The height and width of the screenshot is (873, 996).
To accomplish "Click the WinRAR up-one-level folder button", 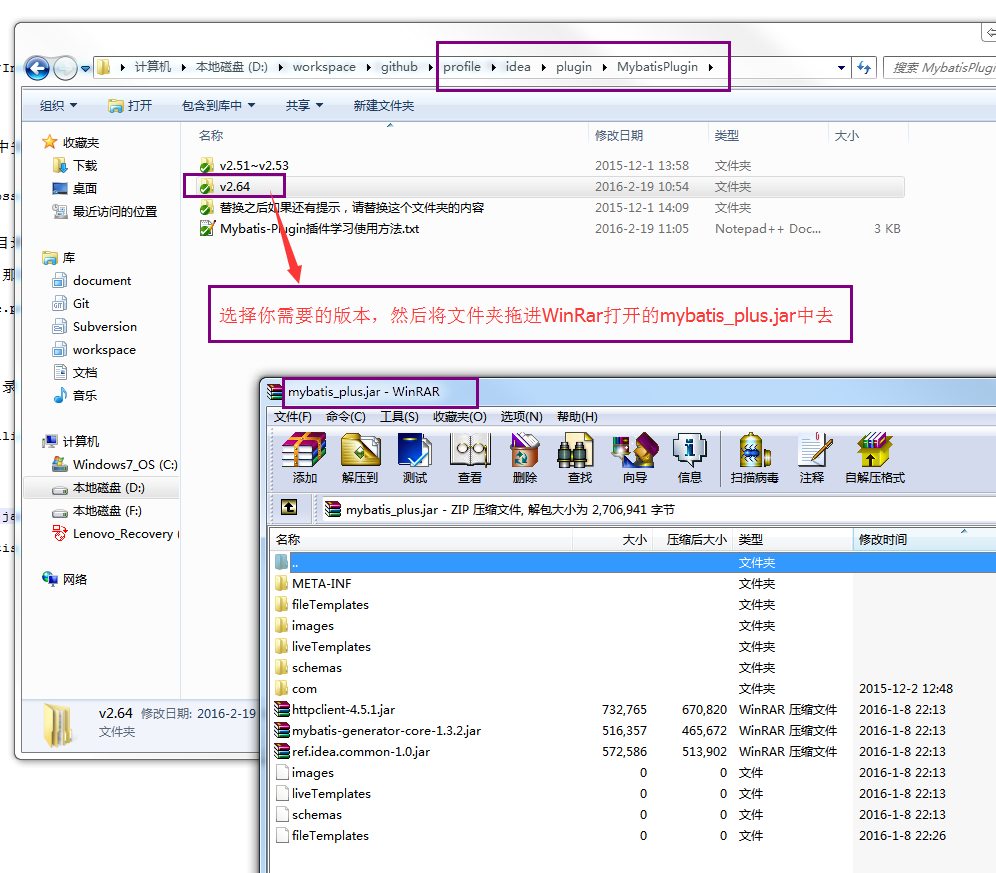I will [x=289, y=507].
